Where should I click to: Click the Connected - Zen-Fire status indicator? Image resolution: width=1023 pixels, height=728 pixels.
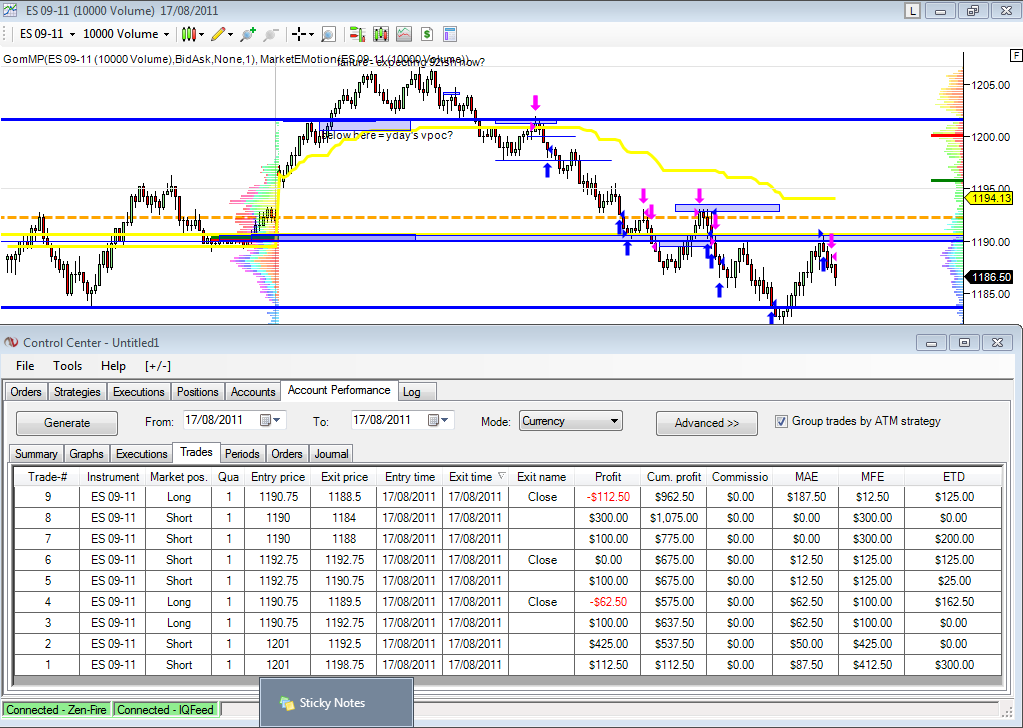pyautogui.click(x=57, y=710)
